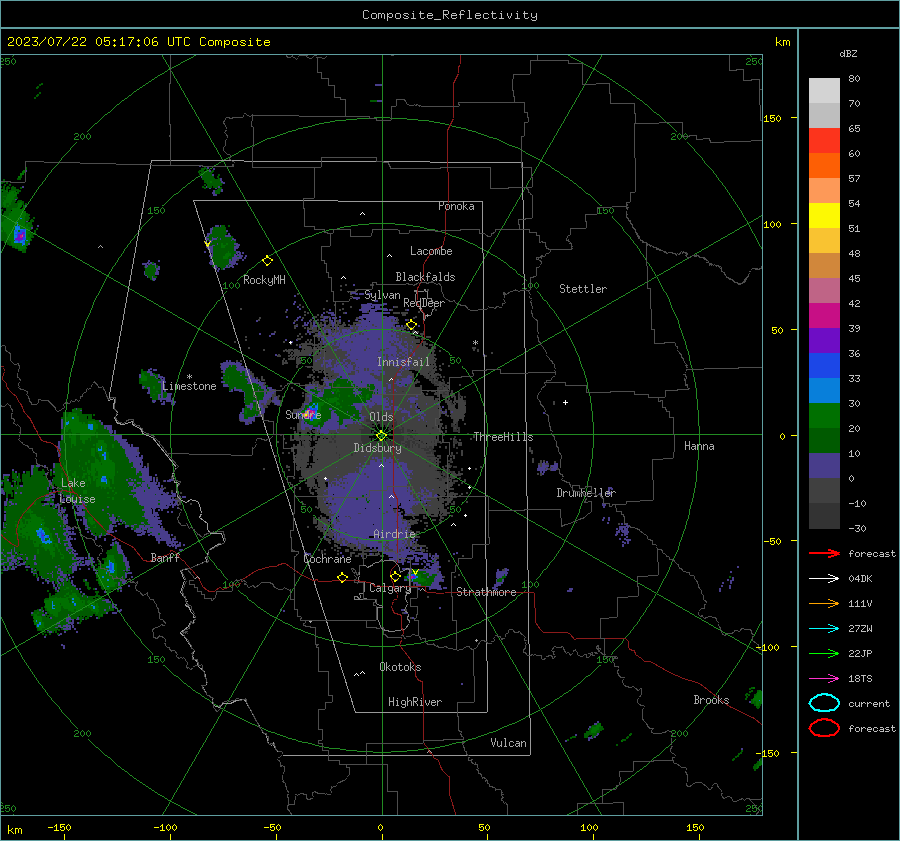The image size is (900, 841).
Task: Click the cyan ellipse current icon
Action: tap(824, 703)
